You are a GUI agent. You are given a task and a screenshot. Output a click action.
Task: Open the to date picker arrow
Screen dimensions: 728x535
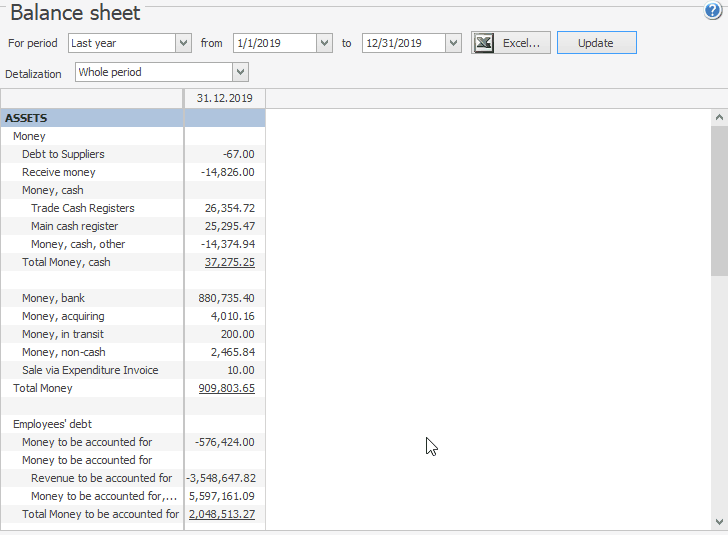click(454, 43)
